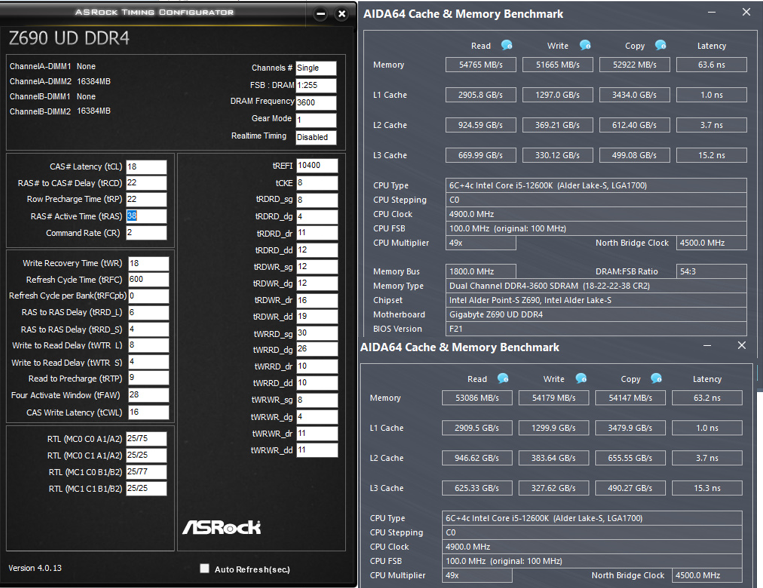Select the RAS# to CAS# Delay (tRCD) field
763x588 pixels.
pyautogui.click(x=146, y=183)
